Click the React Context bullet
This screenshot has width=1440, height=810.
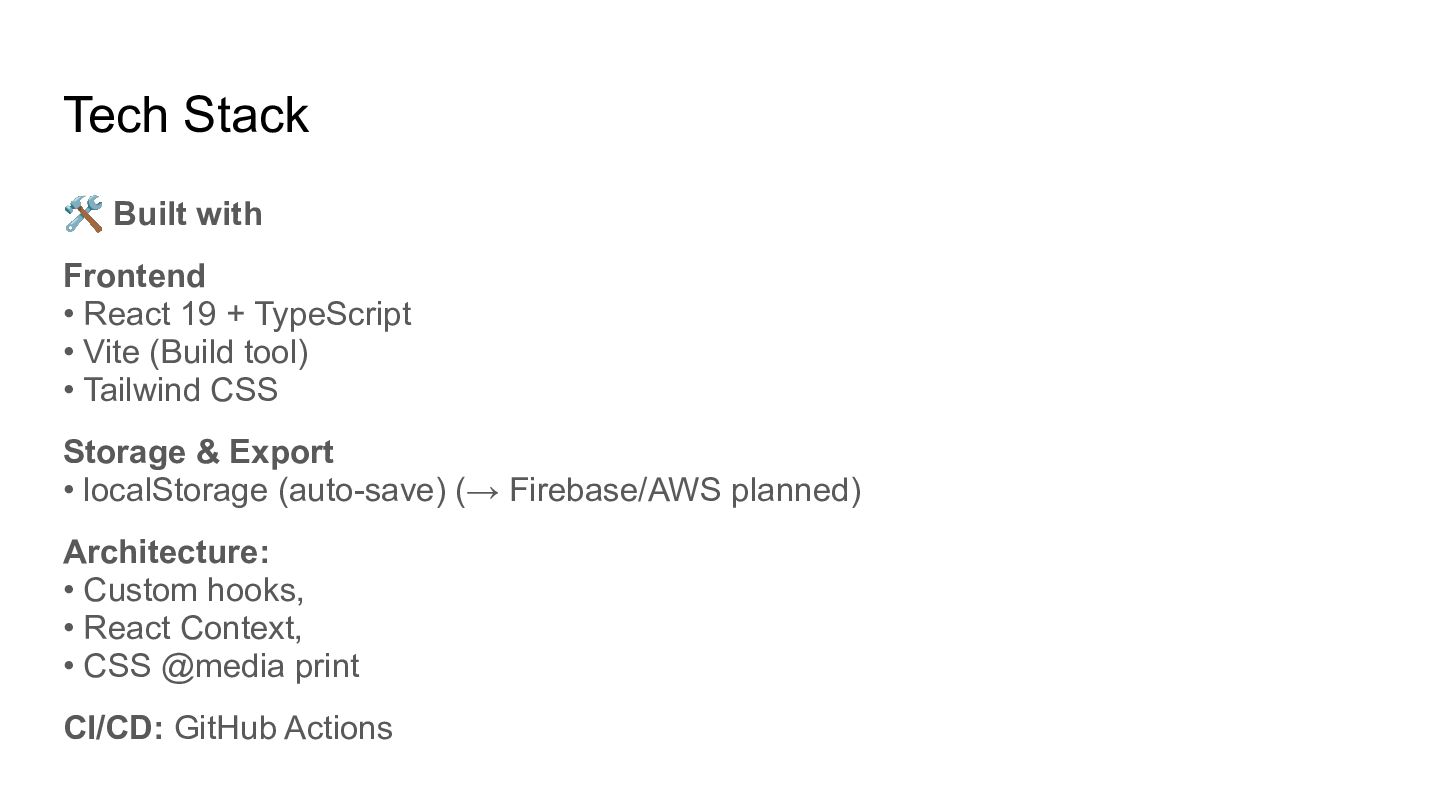pyautogui.click(x=183, y=628)
